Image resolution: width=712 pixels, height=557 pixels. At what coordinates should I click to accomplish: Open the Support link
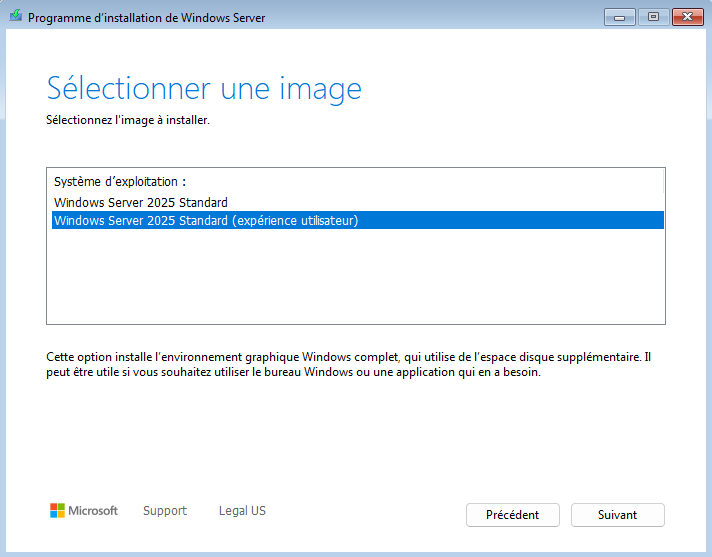tap(165, 511)
